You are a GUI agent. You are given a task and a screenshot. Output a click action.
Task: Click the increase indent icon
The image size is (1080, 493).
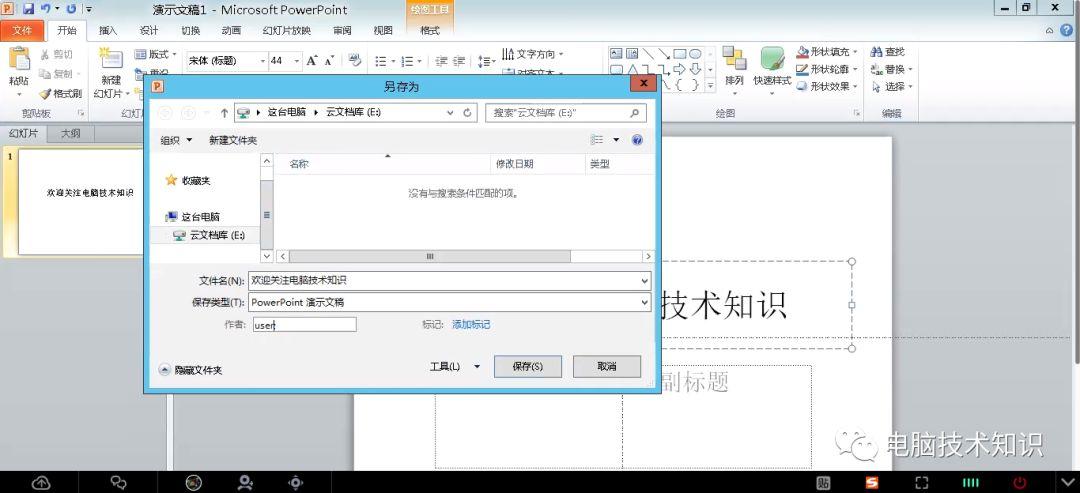click(459, 61)
